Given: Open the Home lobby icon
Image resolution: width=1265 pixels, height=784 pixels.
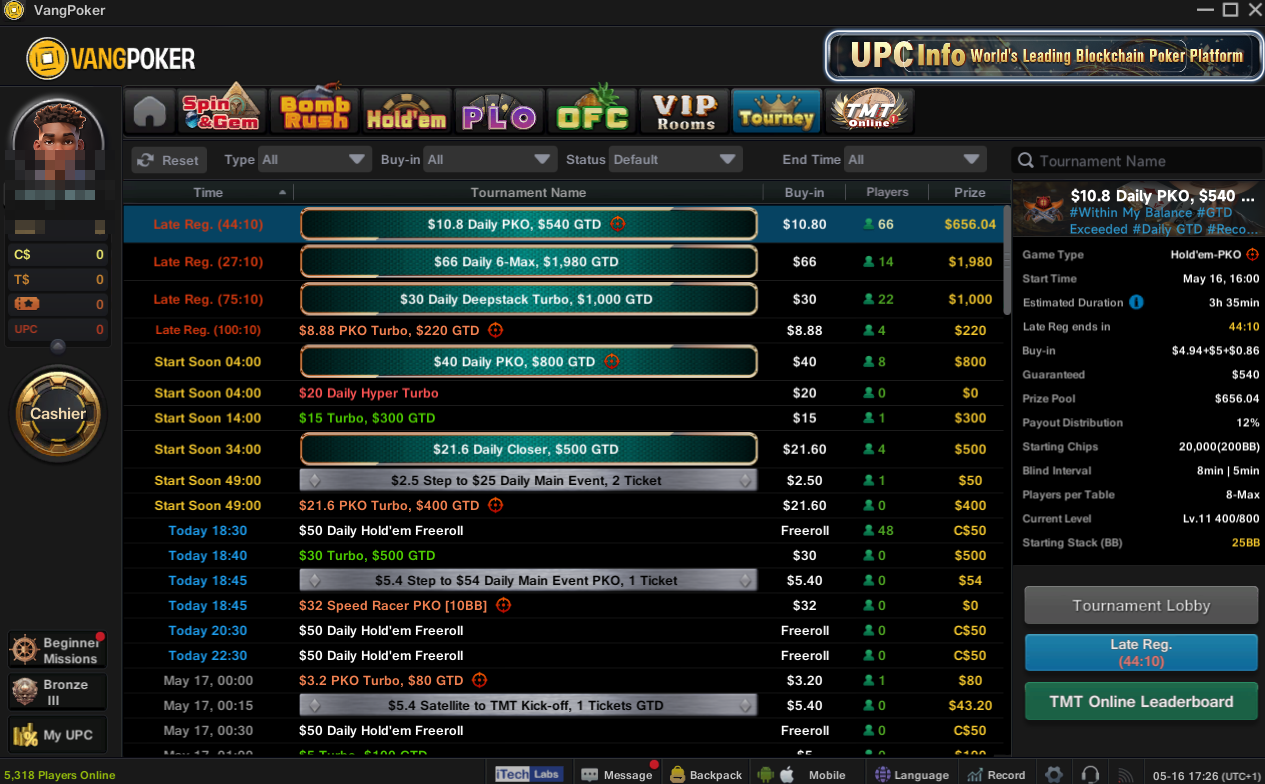Looking at the screenshot, I should (150, 110).
